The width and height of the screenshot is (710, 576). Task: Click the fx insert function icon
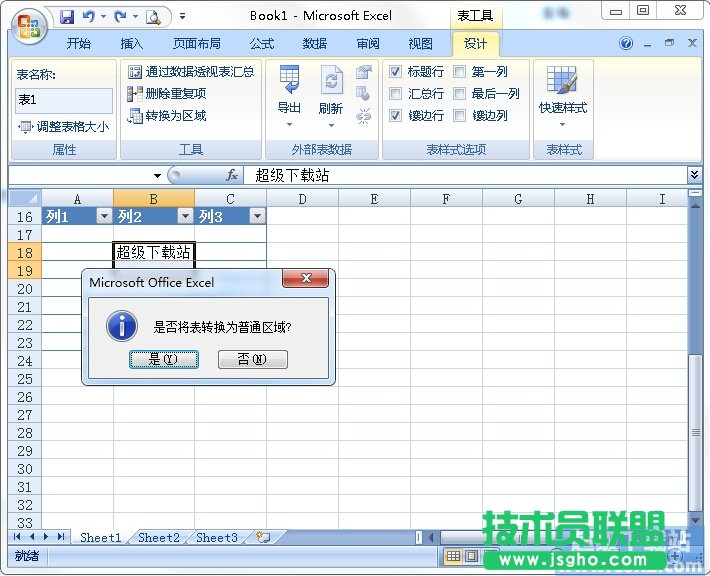pyautogui.click(x=231, y=175)
